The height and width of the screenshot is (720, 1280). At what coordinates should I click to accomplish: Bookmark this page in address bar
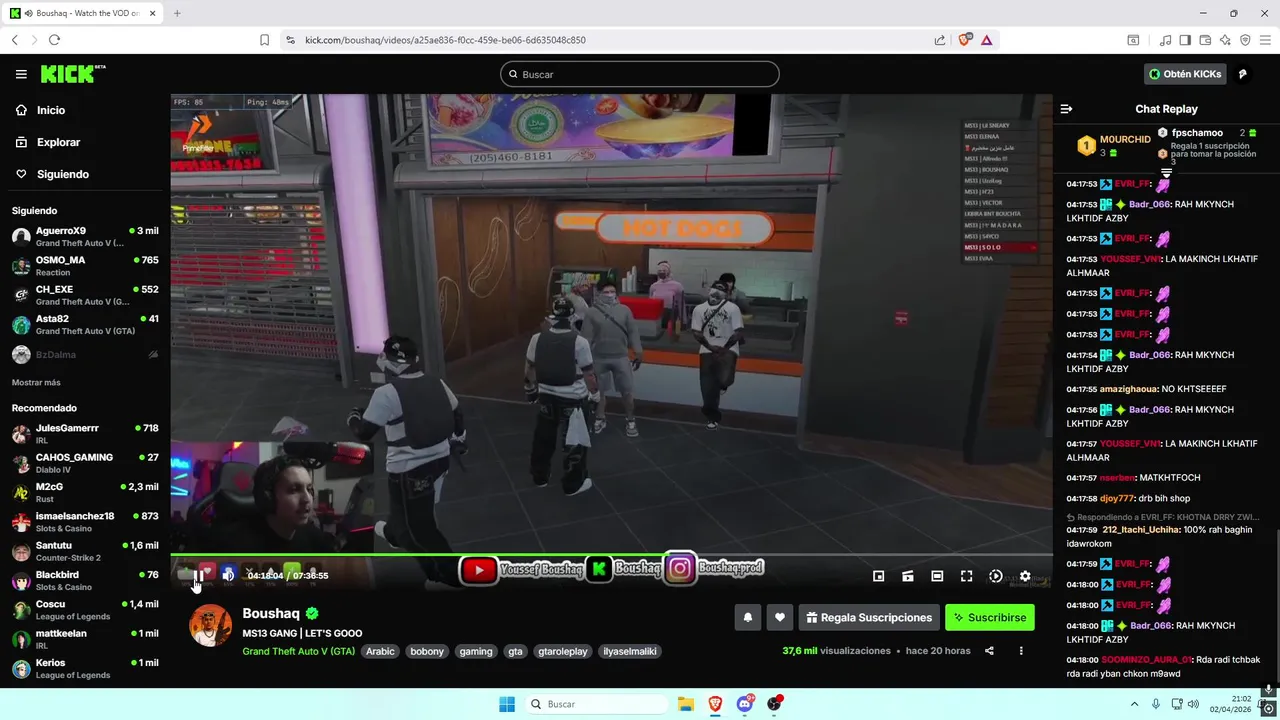[264, 40]
